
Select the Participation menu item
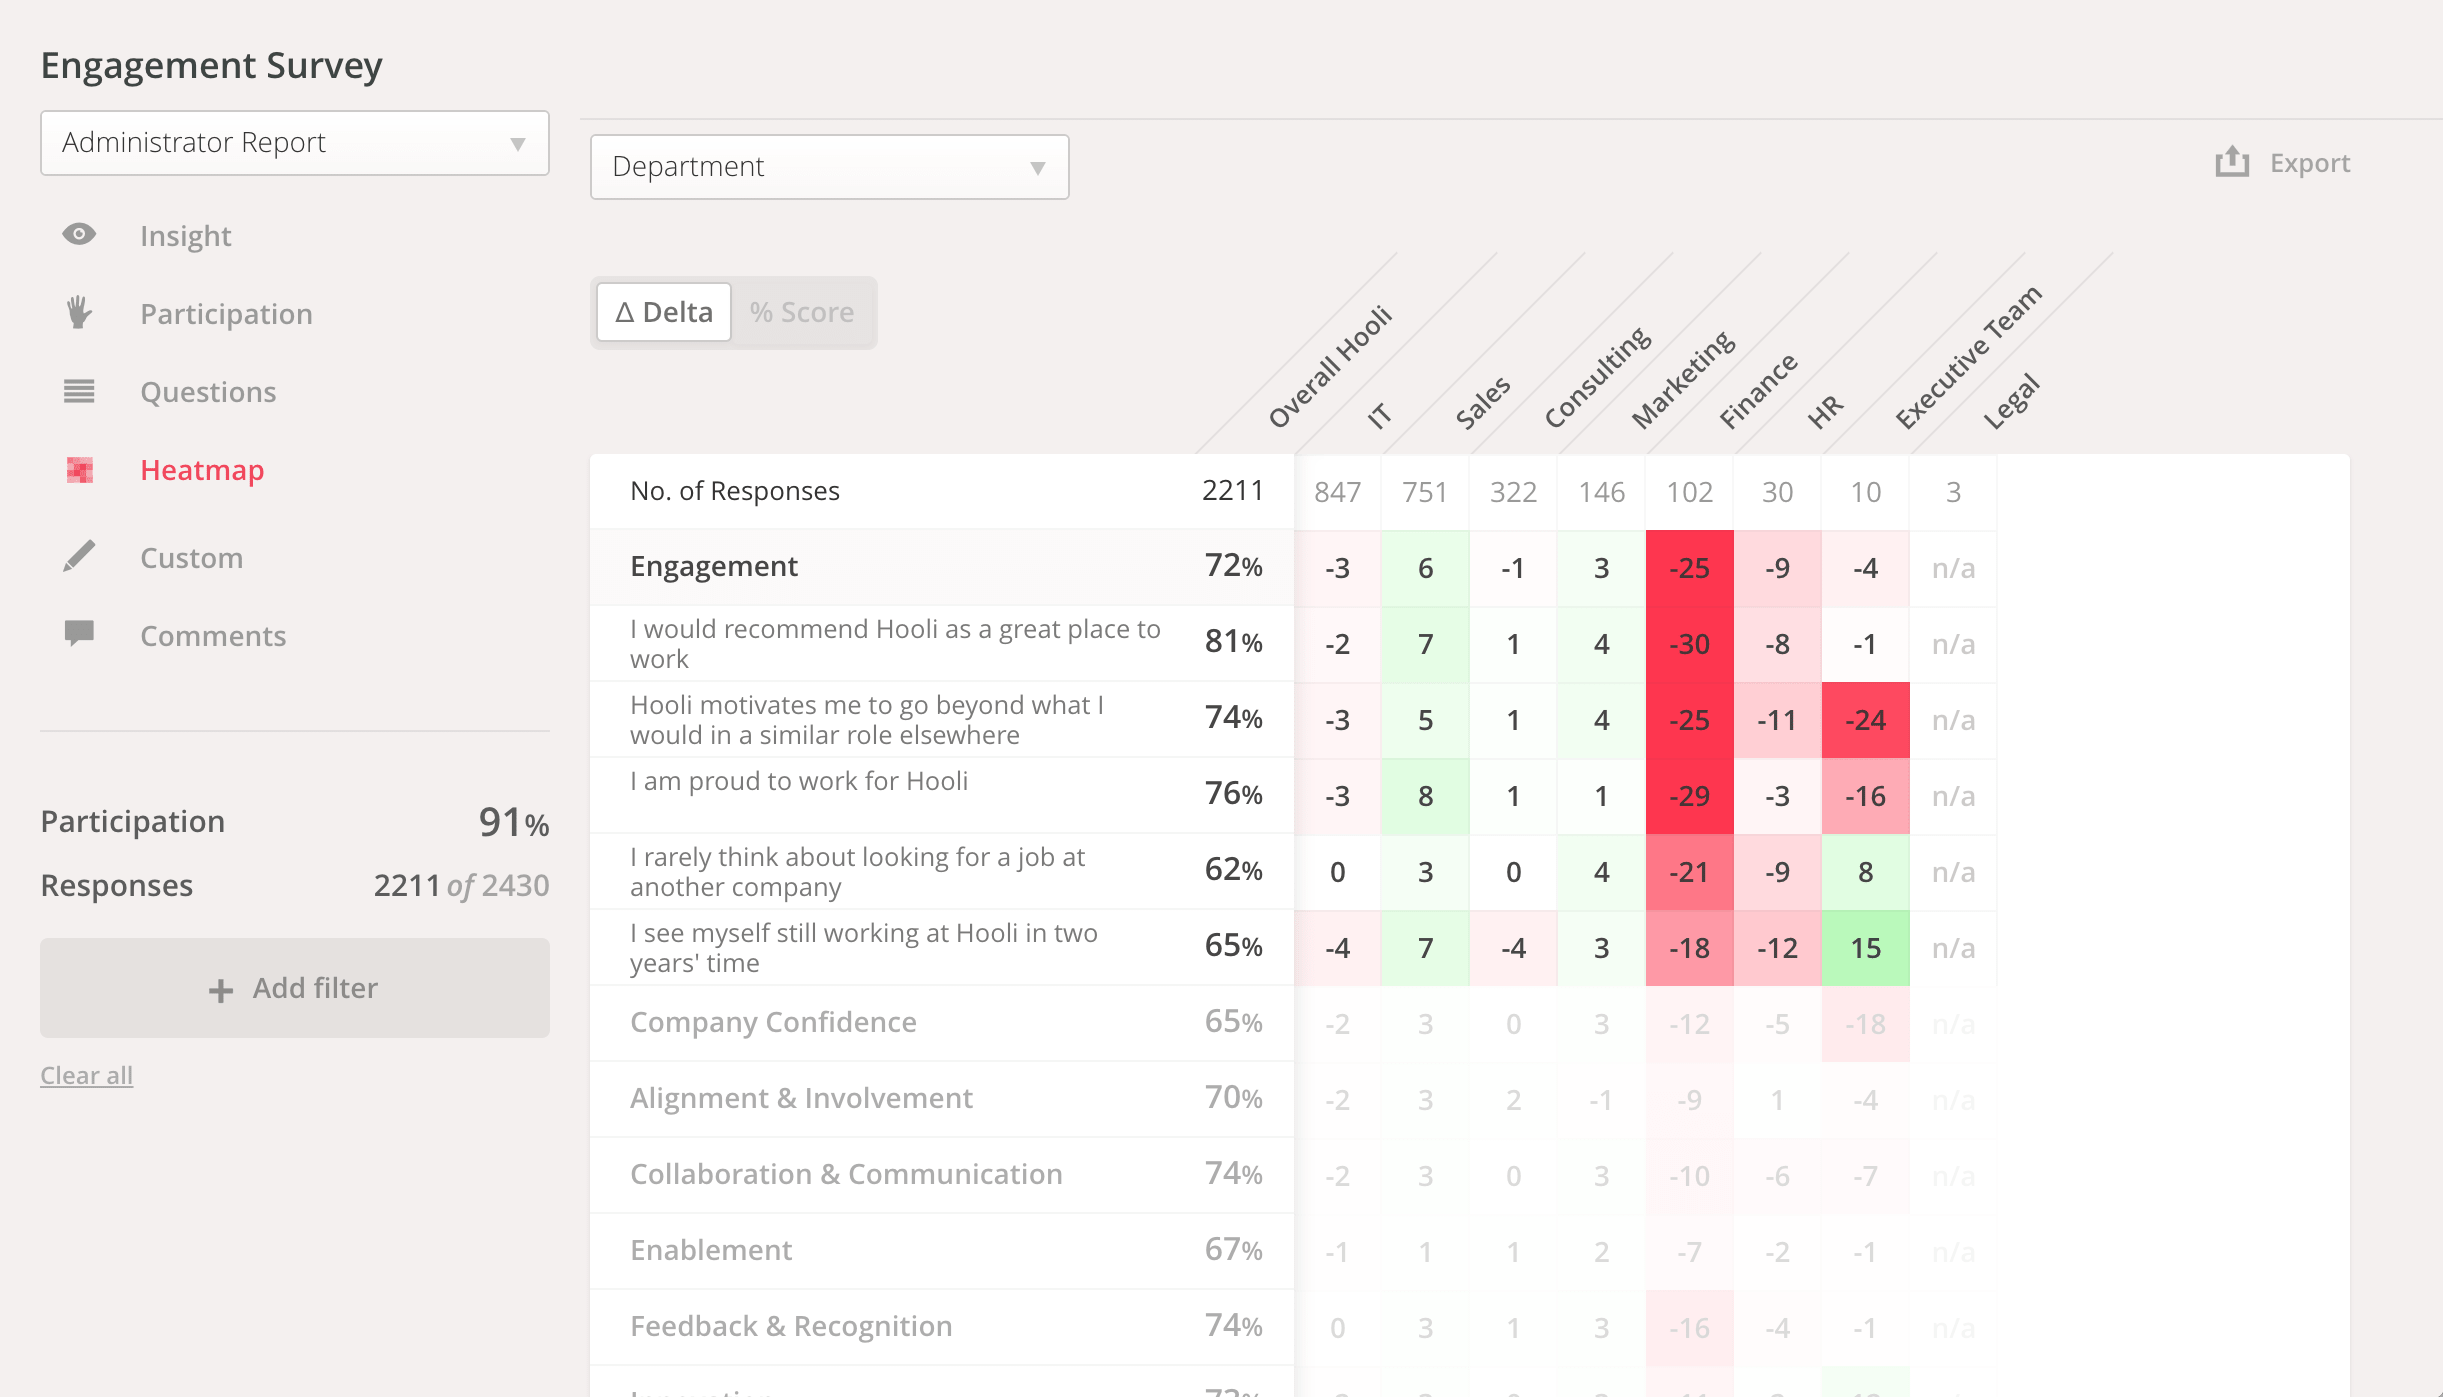227,314
